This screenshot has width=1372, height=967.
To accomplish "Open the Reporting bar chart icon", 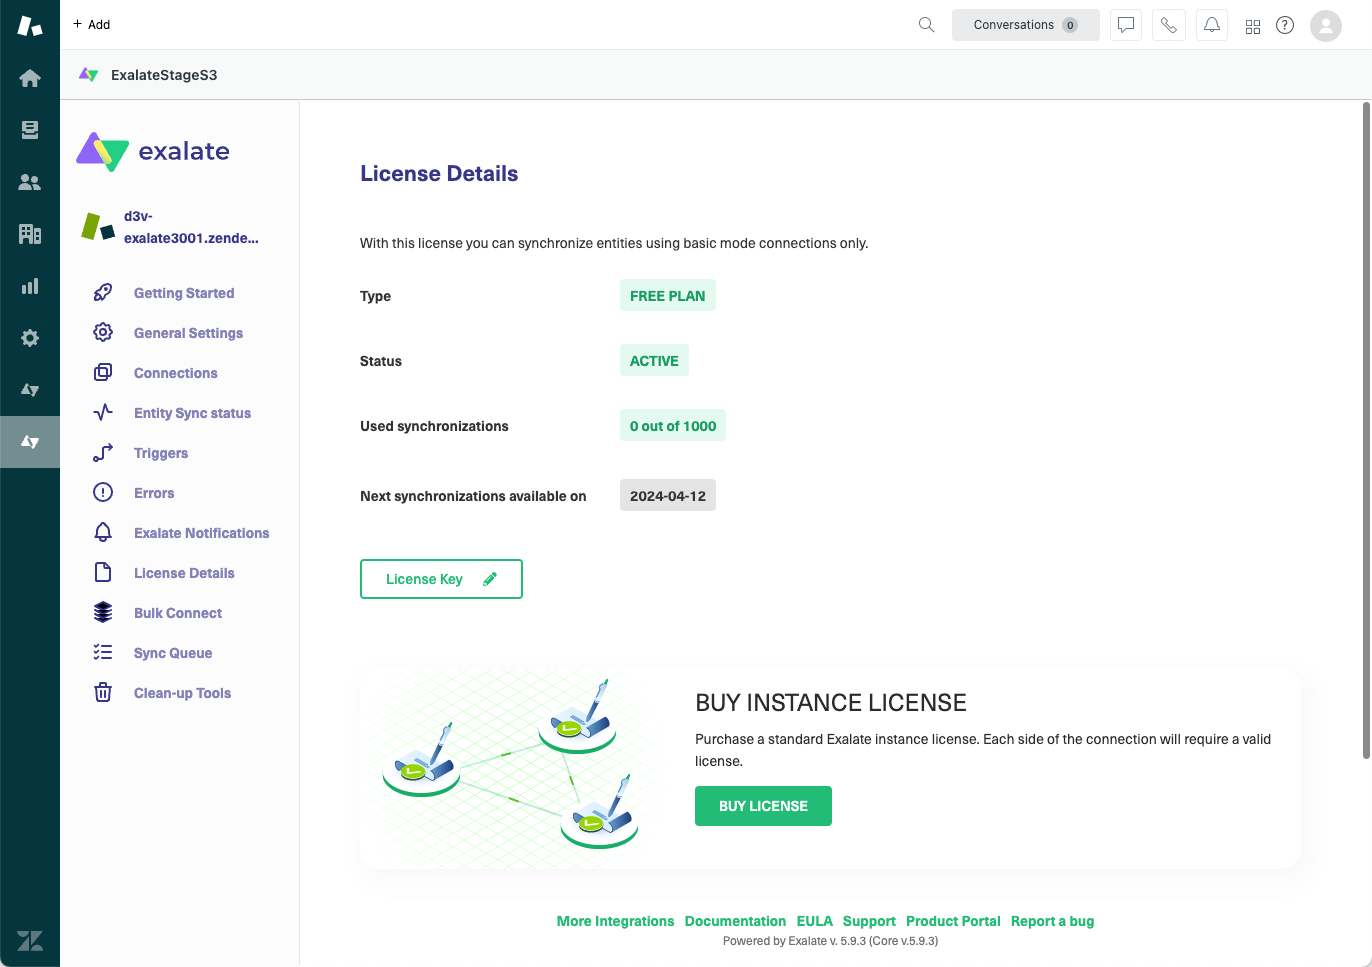I will pos(30,286).
